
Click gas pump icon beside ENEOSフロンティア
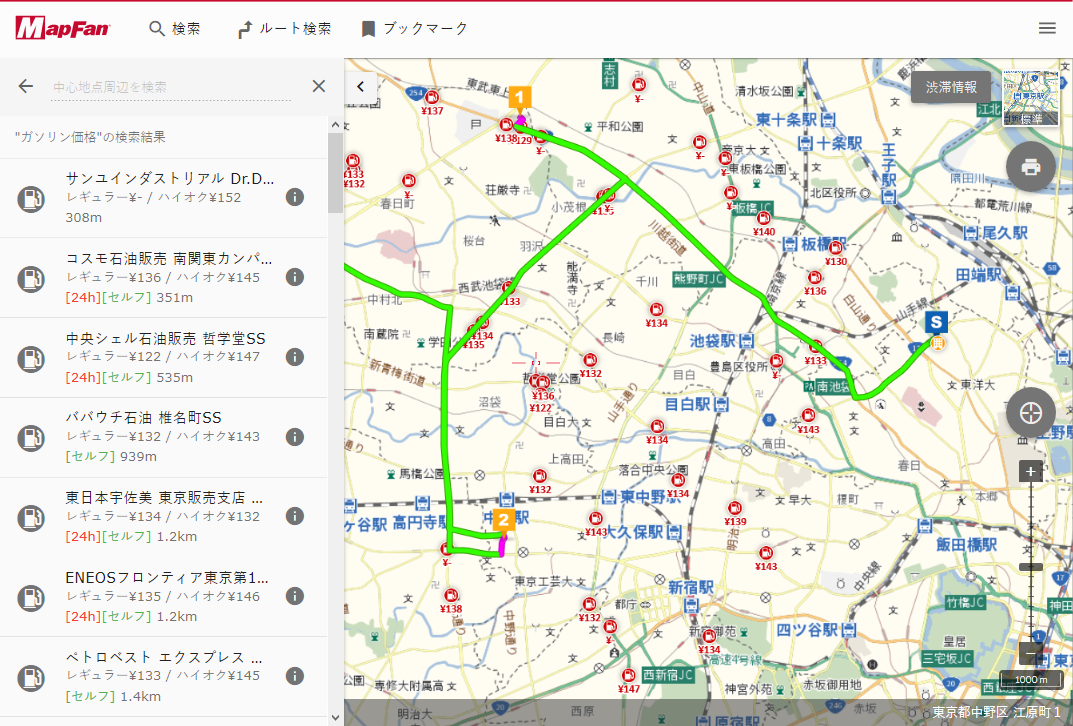(31, 598)
